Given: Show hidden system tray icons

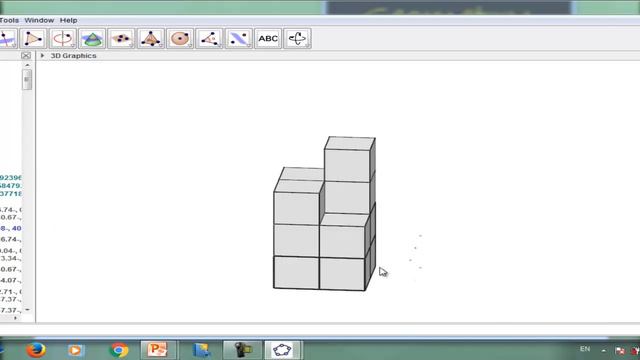Looking at the screenshot, I should pos(604,350).
